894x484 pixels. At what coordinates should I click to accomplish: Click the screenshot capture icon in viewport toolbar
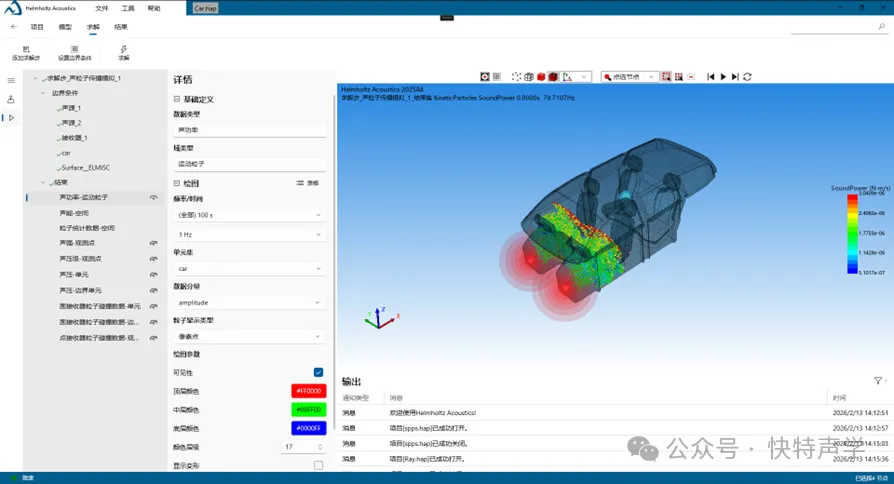[x=485, y=76]
